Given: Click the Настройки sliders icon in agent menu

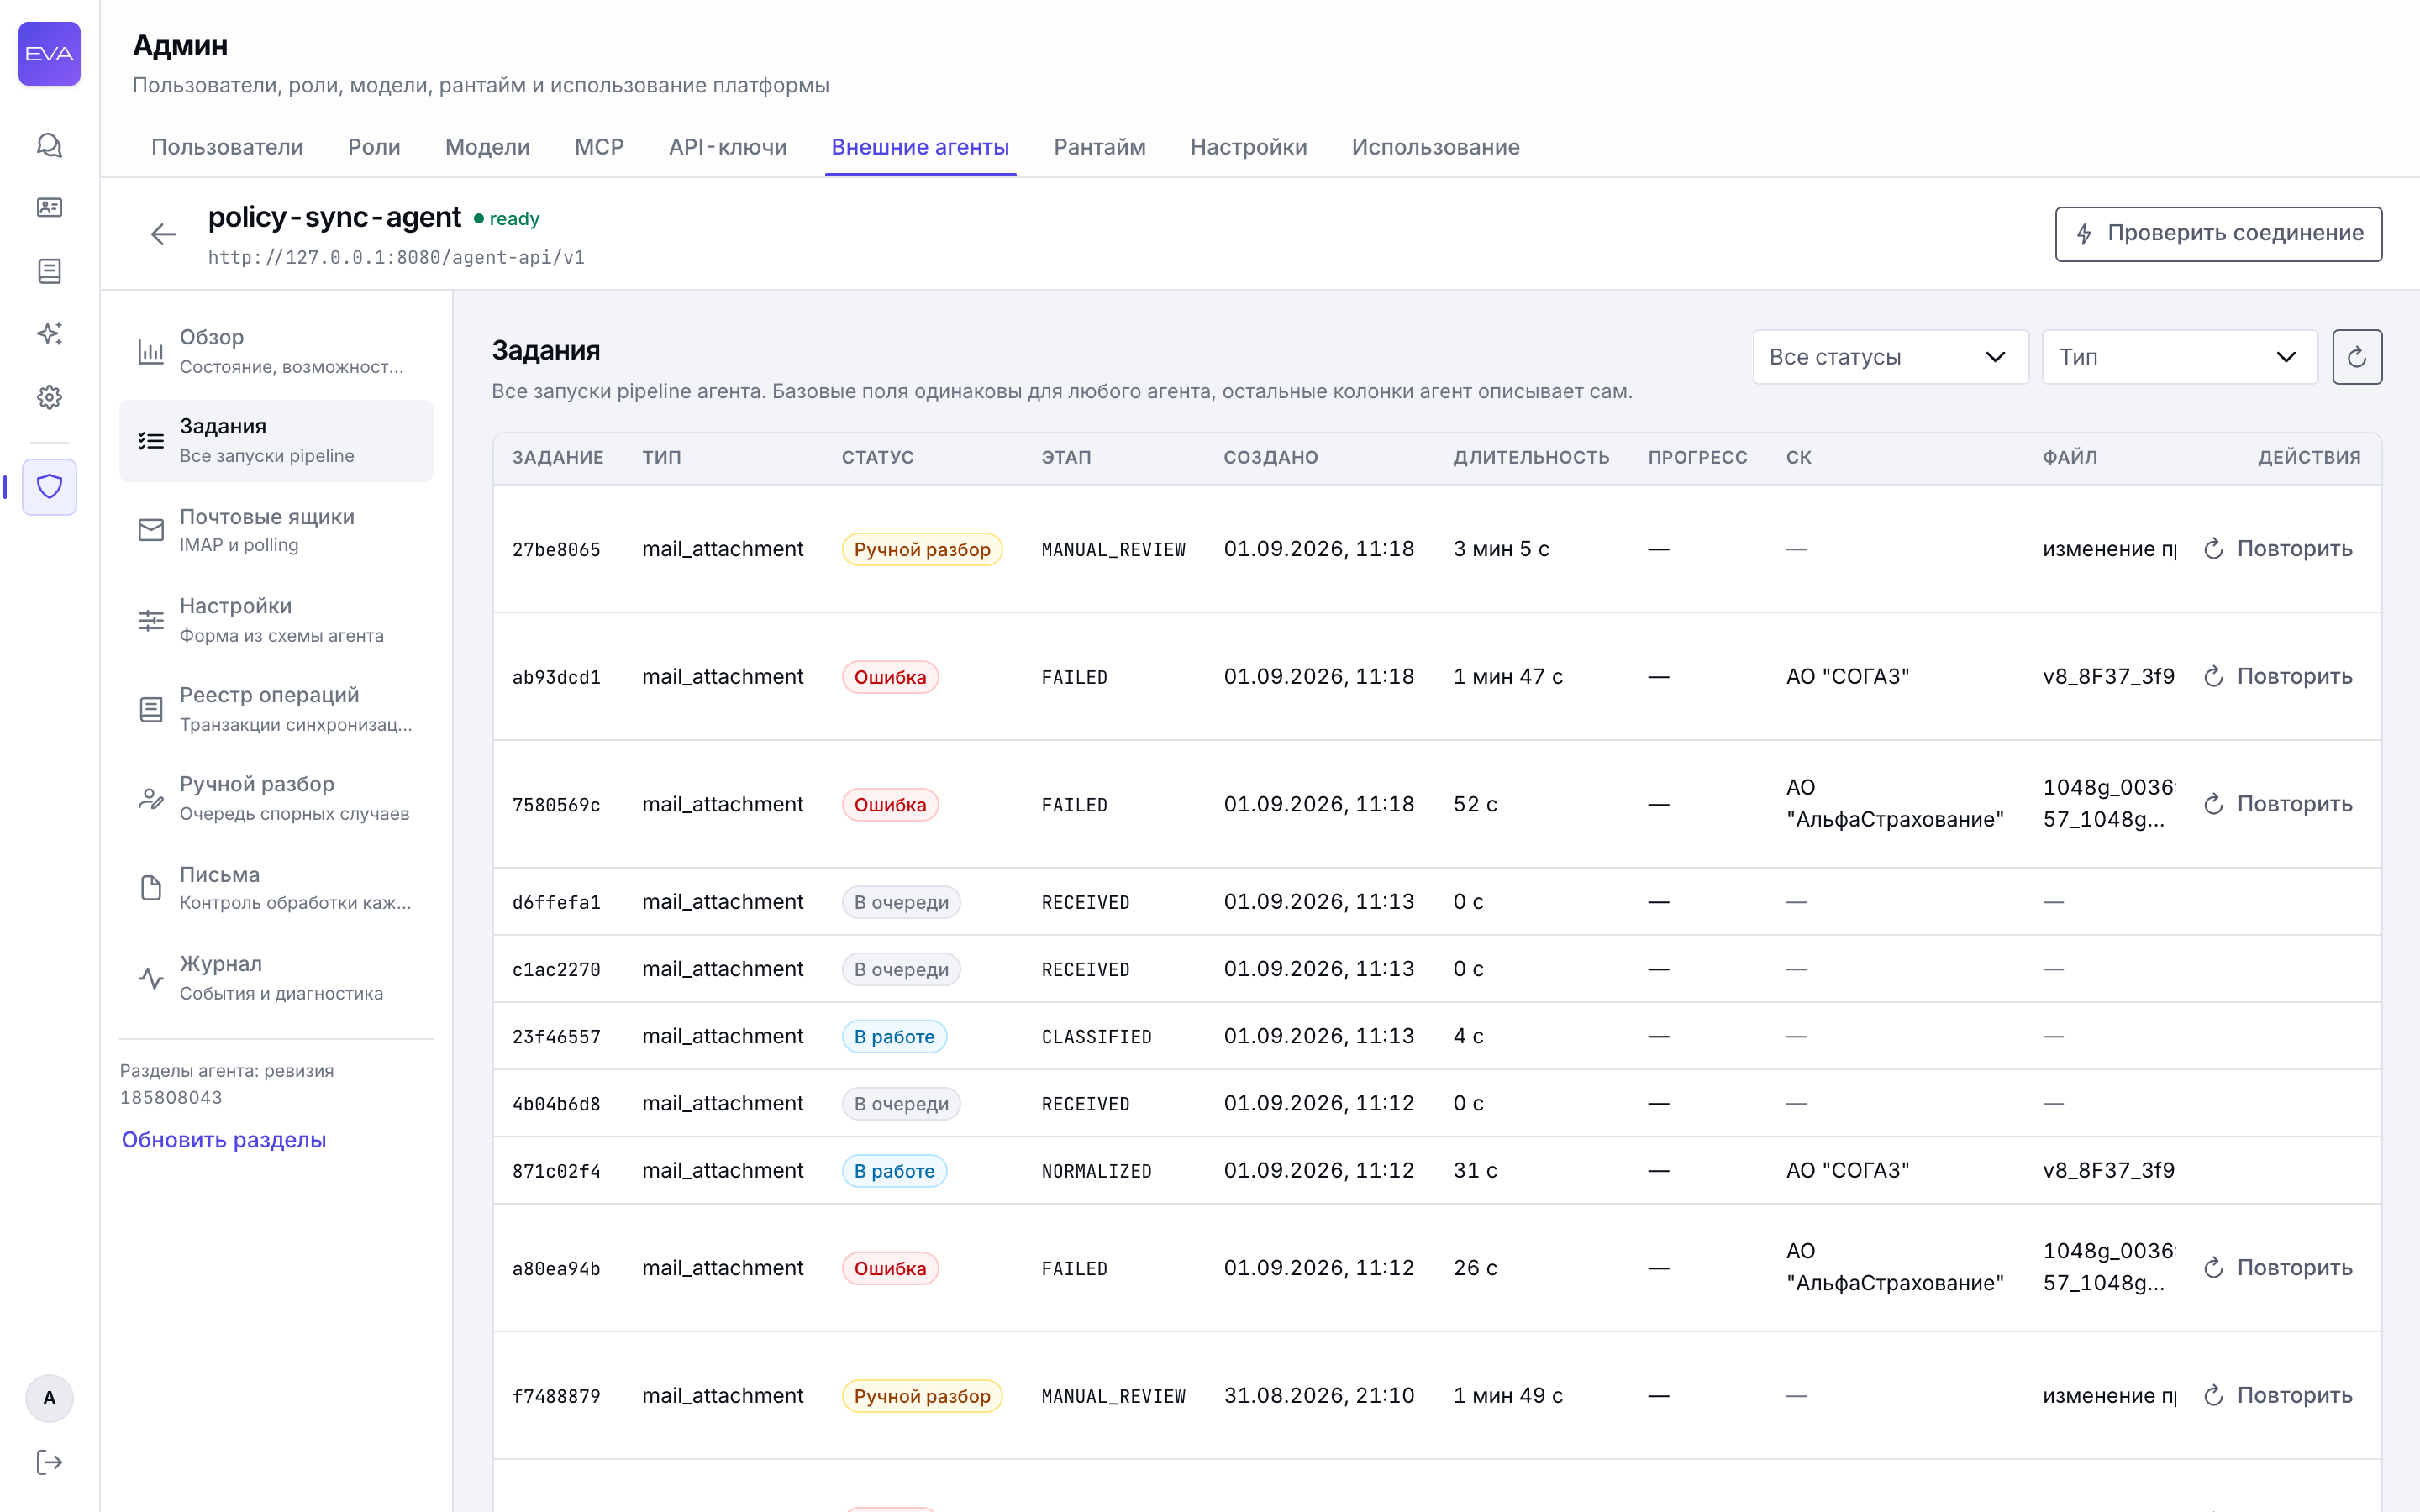Looking at the screenshot, I should click(151, 620).
